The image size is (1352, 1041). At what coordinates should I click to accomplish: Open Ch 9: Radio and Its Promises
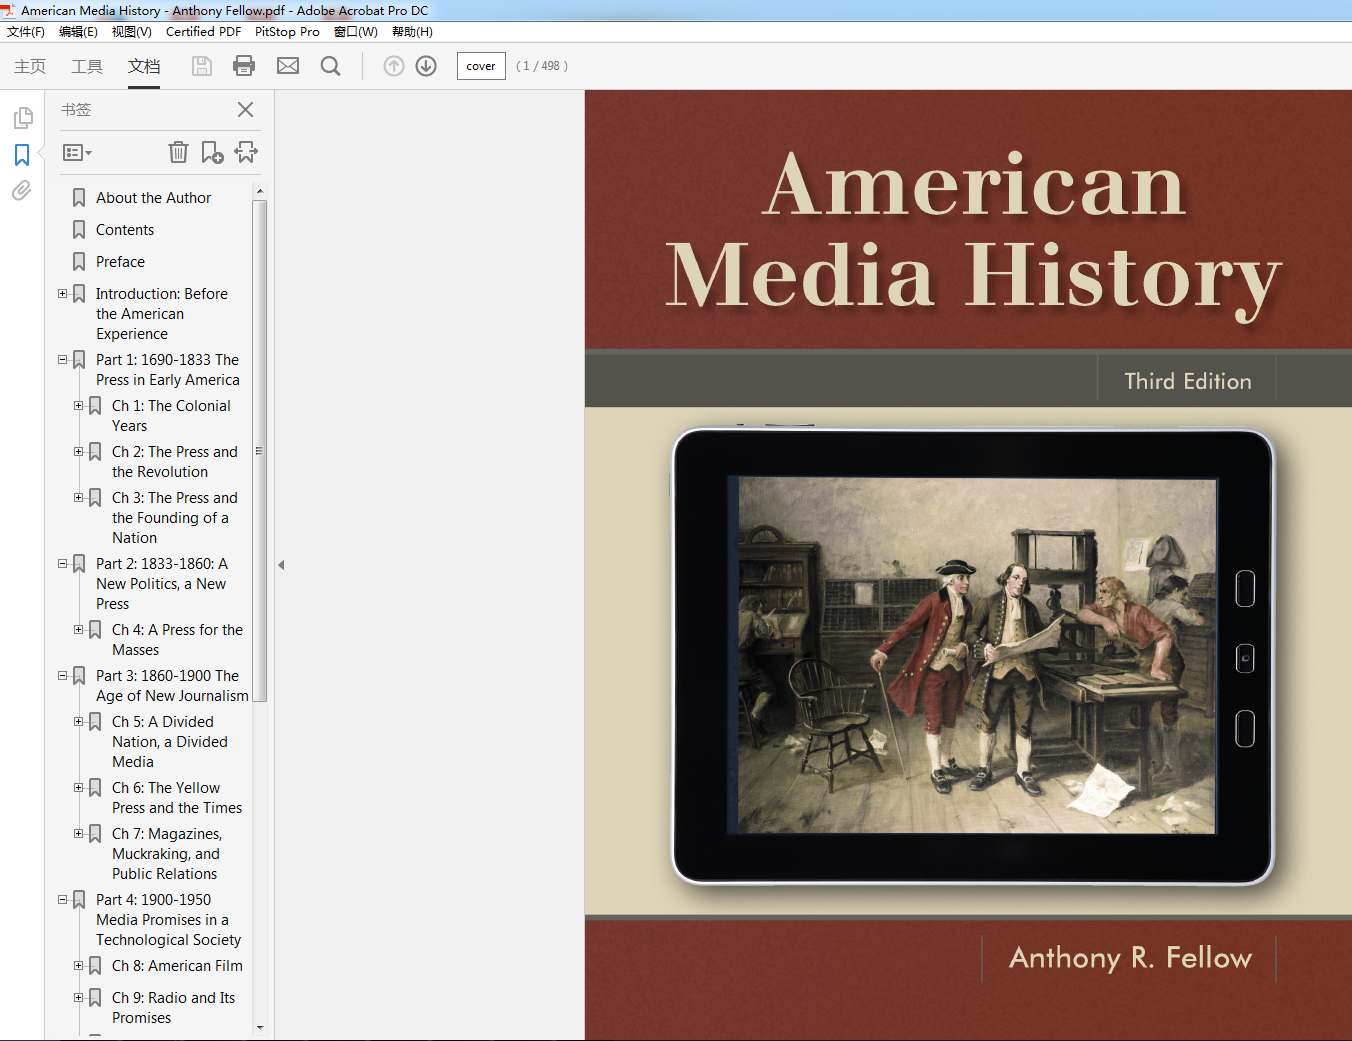(x=174, y=1008)
